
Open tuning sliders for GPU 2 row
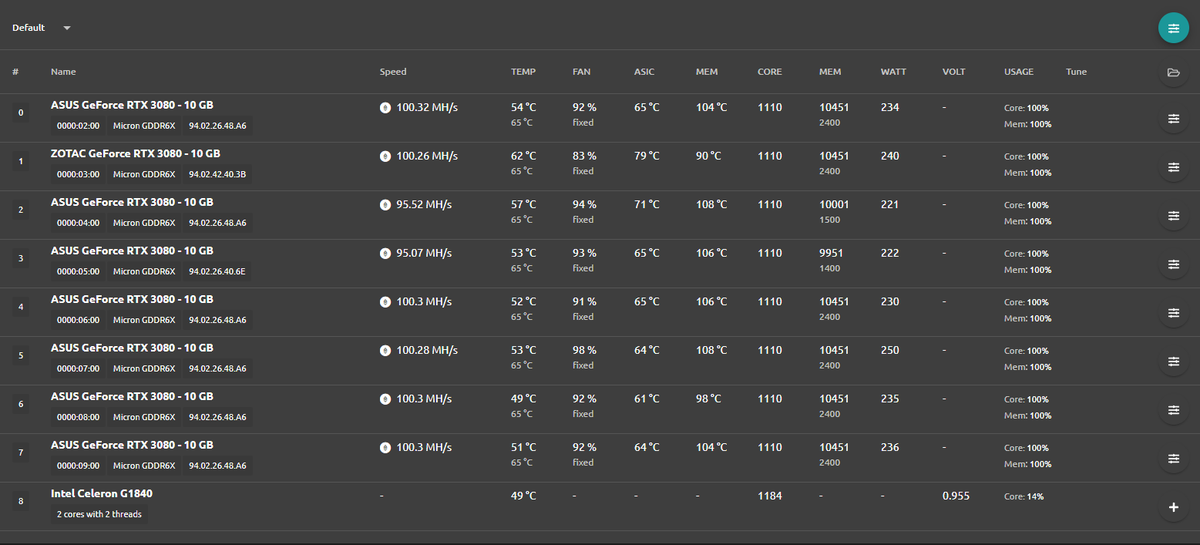pyautogui.click(x=1173, y=216)
